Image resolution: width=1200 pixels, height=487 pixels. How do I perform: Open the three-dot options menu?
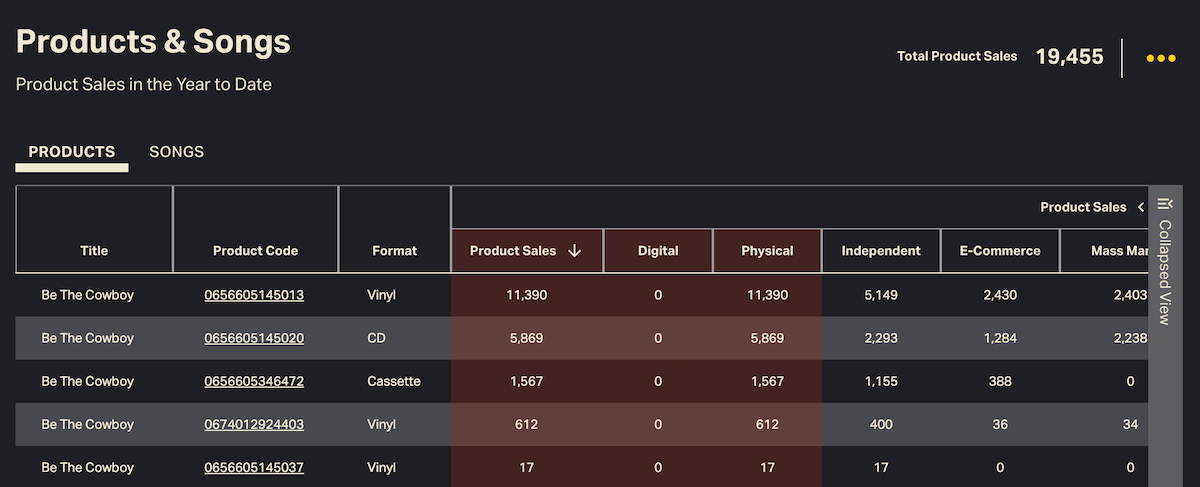[x=1161, y=59]
